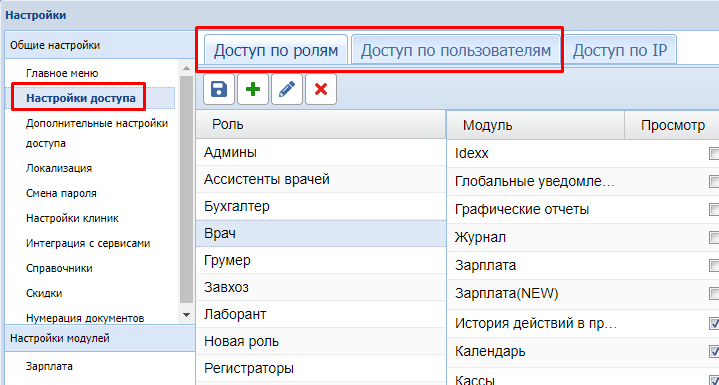This screenshot has height=385, width=719.
Task: Tick the Idexx view checkbox
Action: (714, 153)
